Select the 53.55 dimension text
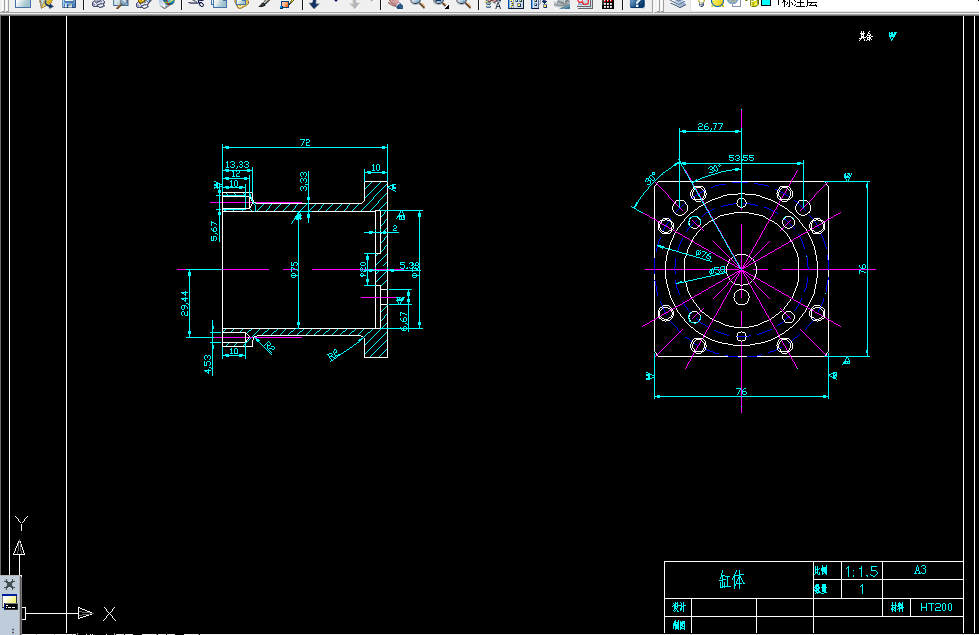This screenshot has height=635, width=979. click(x=741, y=158)
